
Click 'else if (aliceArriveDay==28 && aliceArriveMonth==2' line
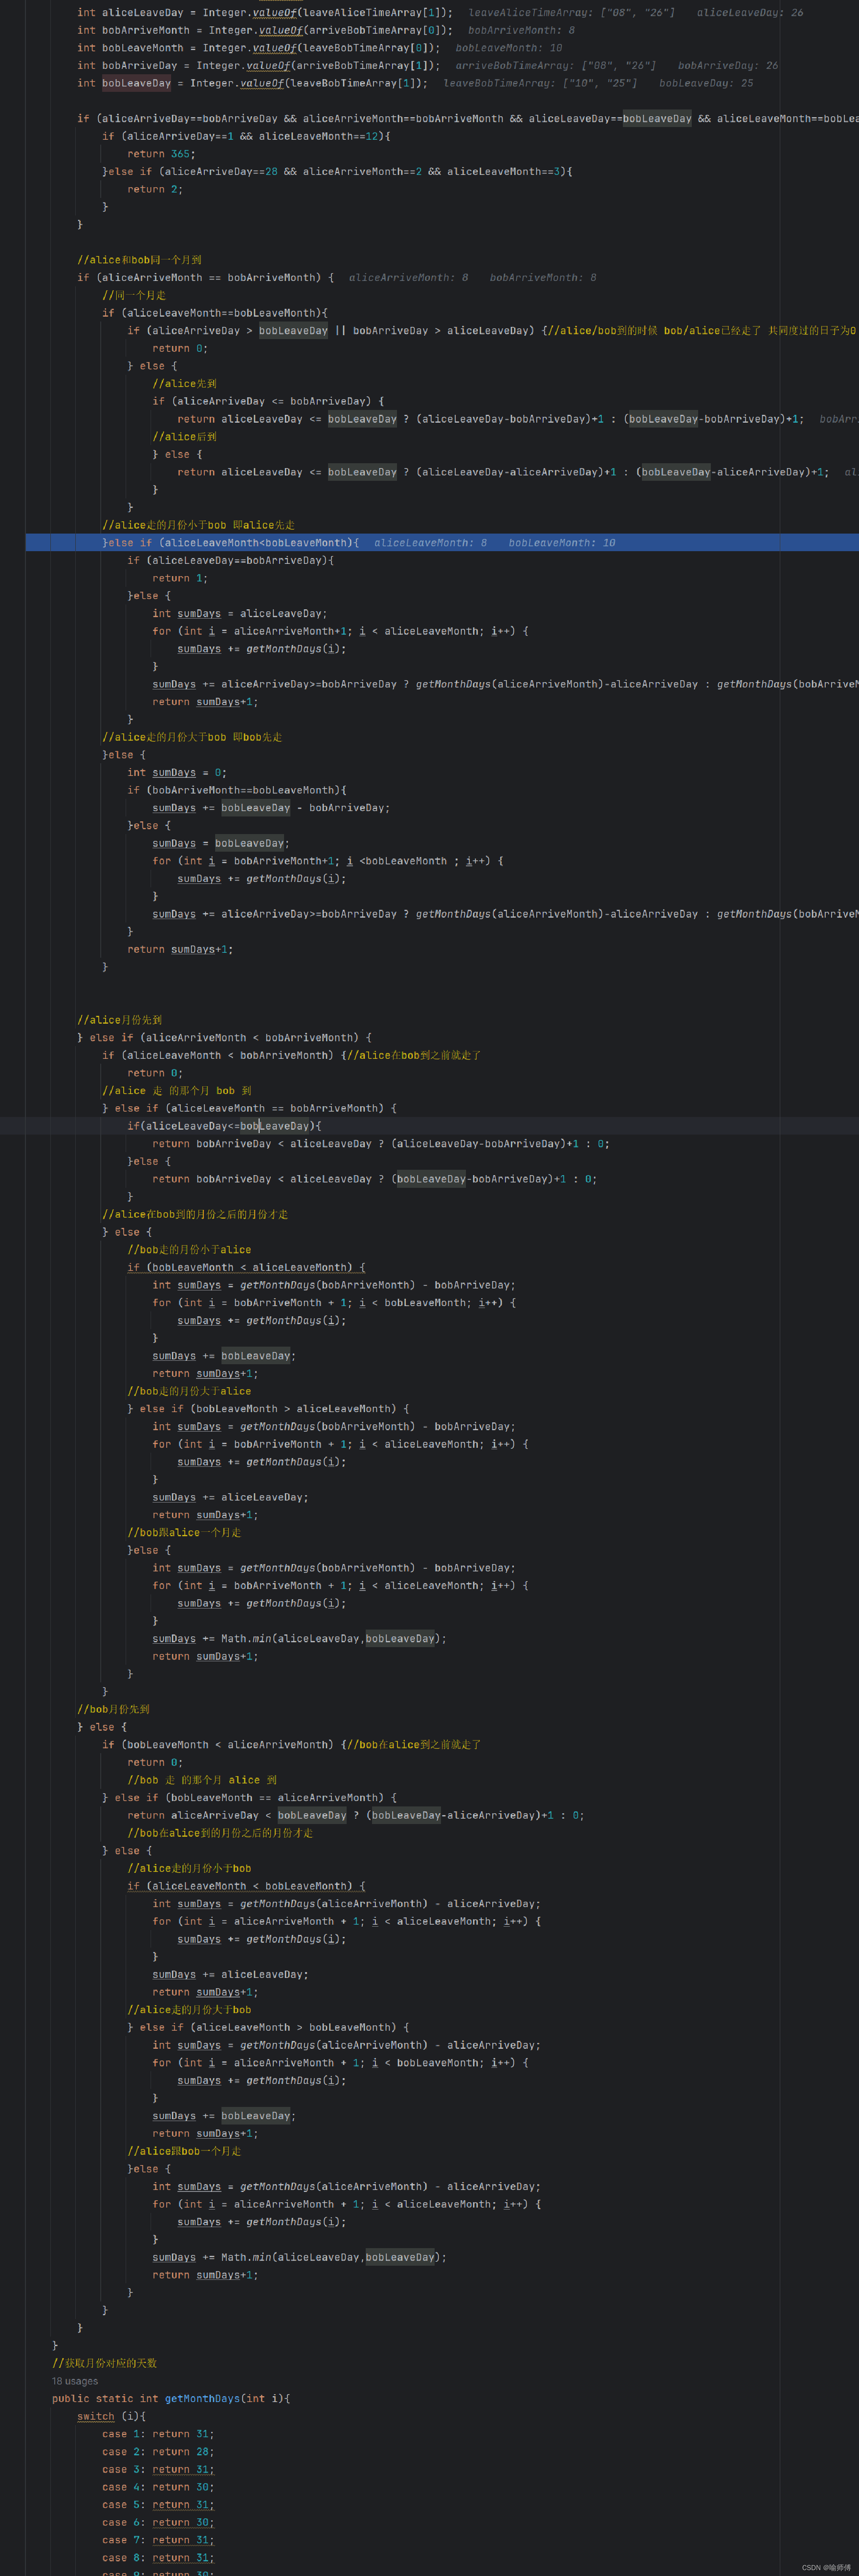[337, 171]
